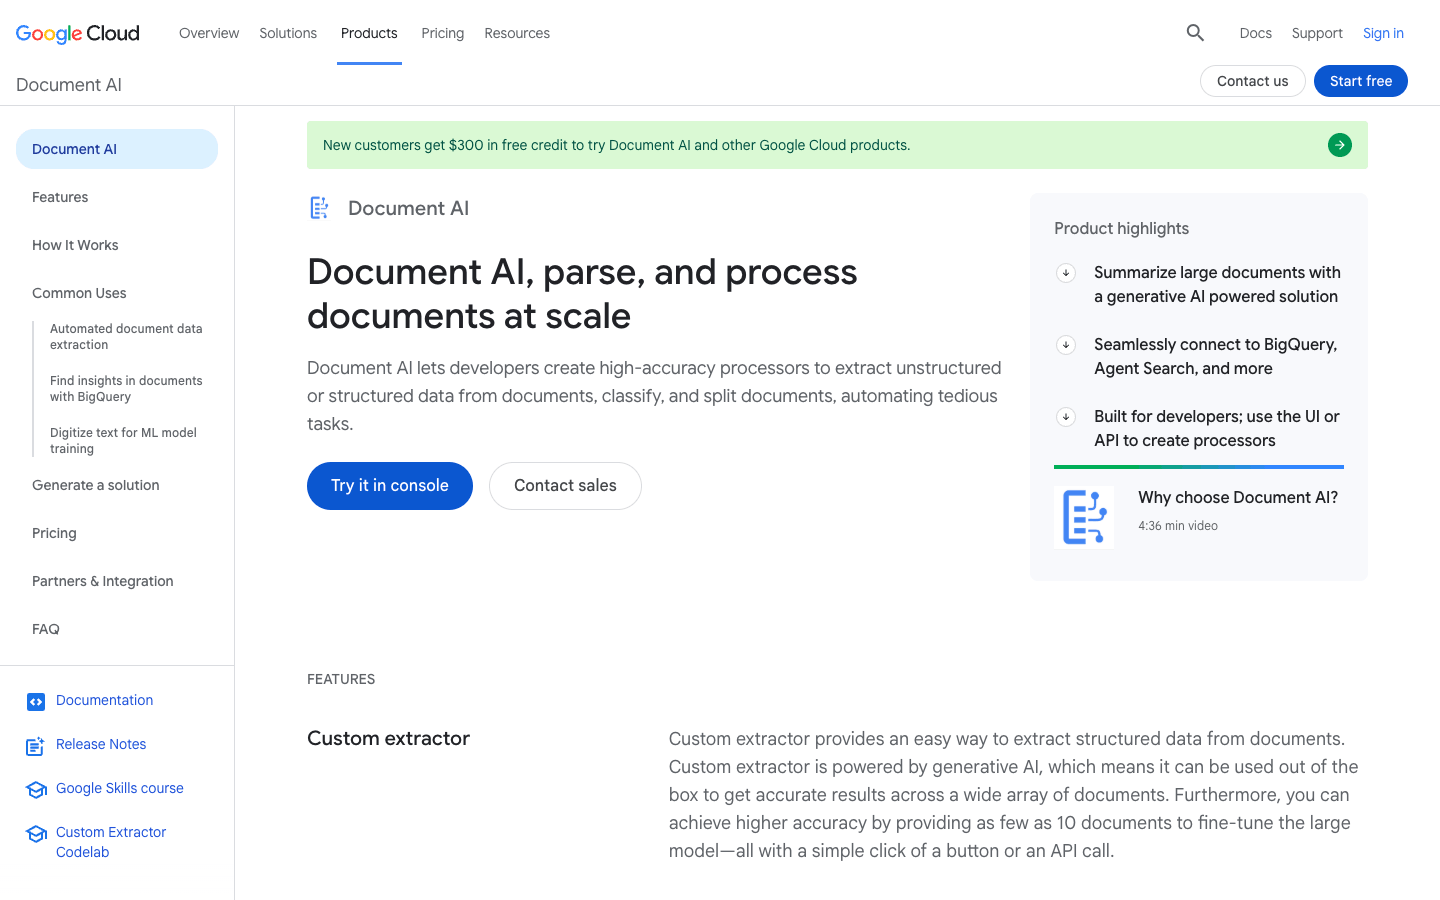Click the Google Skills course graduation cap icon
The image size is (1440, 900).
click(37, 790)
